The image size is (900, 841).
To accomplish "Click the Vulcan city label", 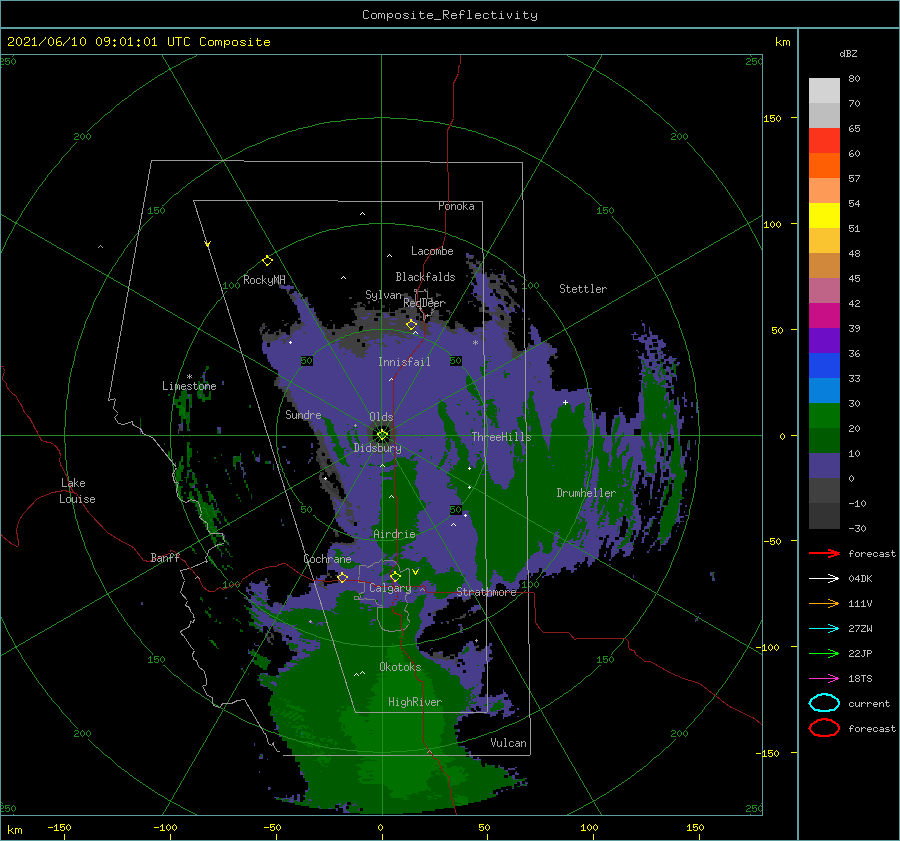I will pyautogui.click(x=509, y=743).
